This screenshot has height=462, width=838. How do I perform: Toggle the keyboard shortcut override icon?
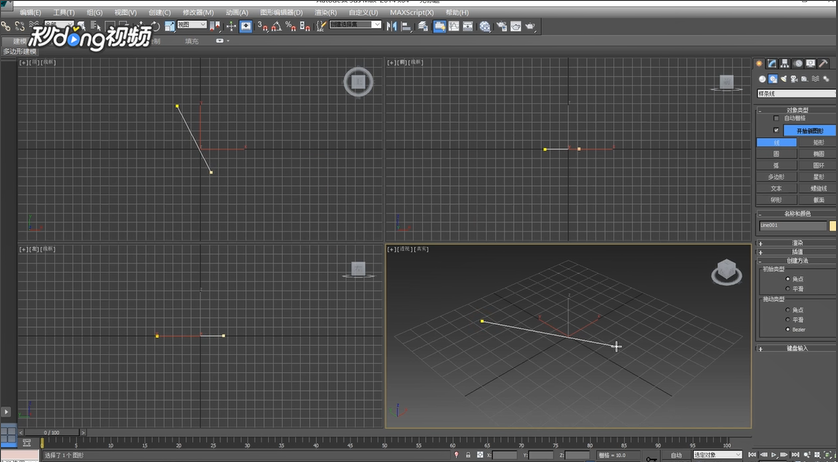point(245,26)
